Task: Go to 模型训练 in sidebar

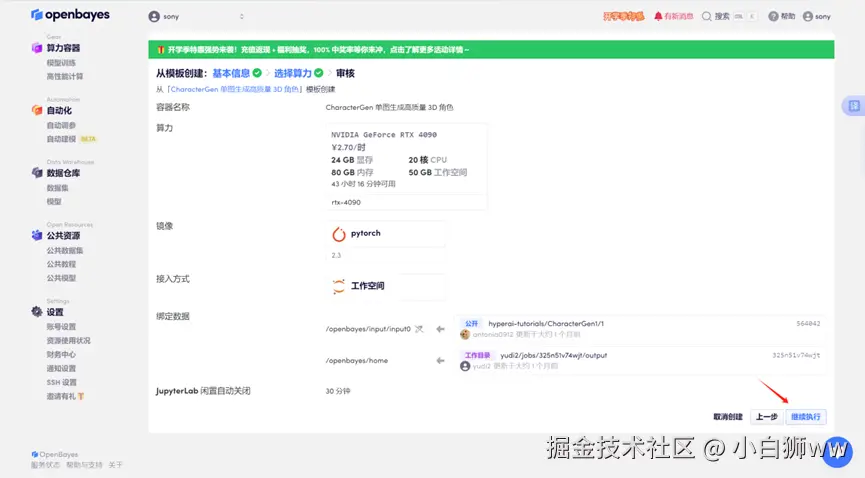Action: (x=61, y=63)
